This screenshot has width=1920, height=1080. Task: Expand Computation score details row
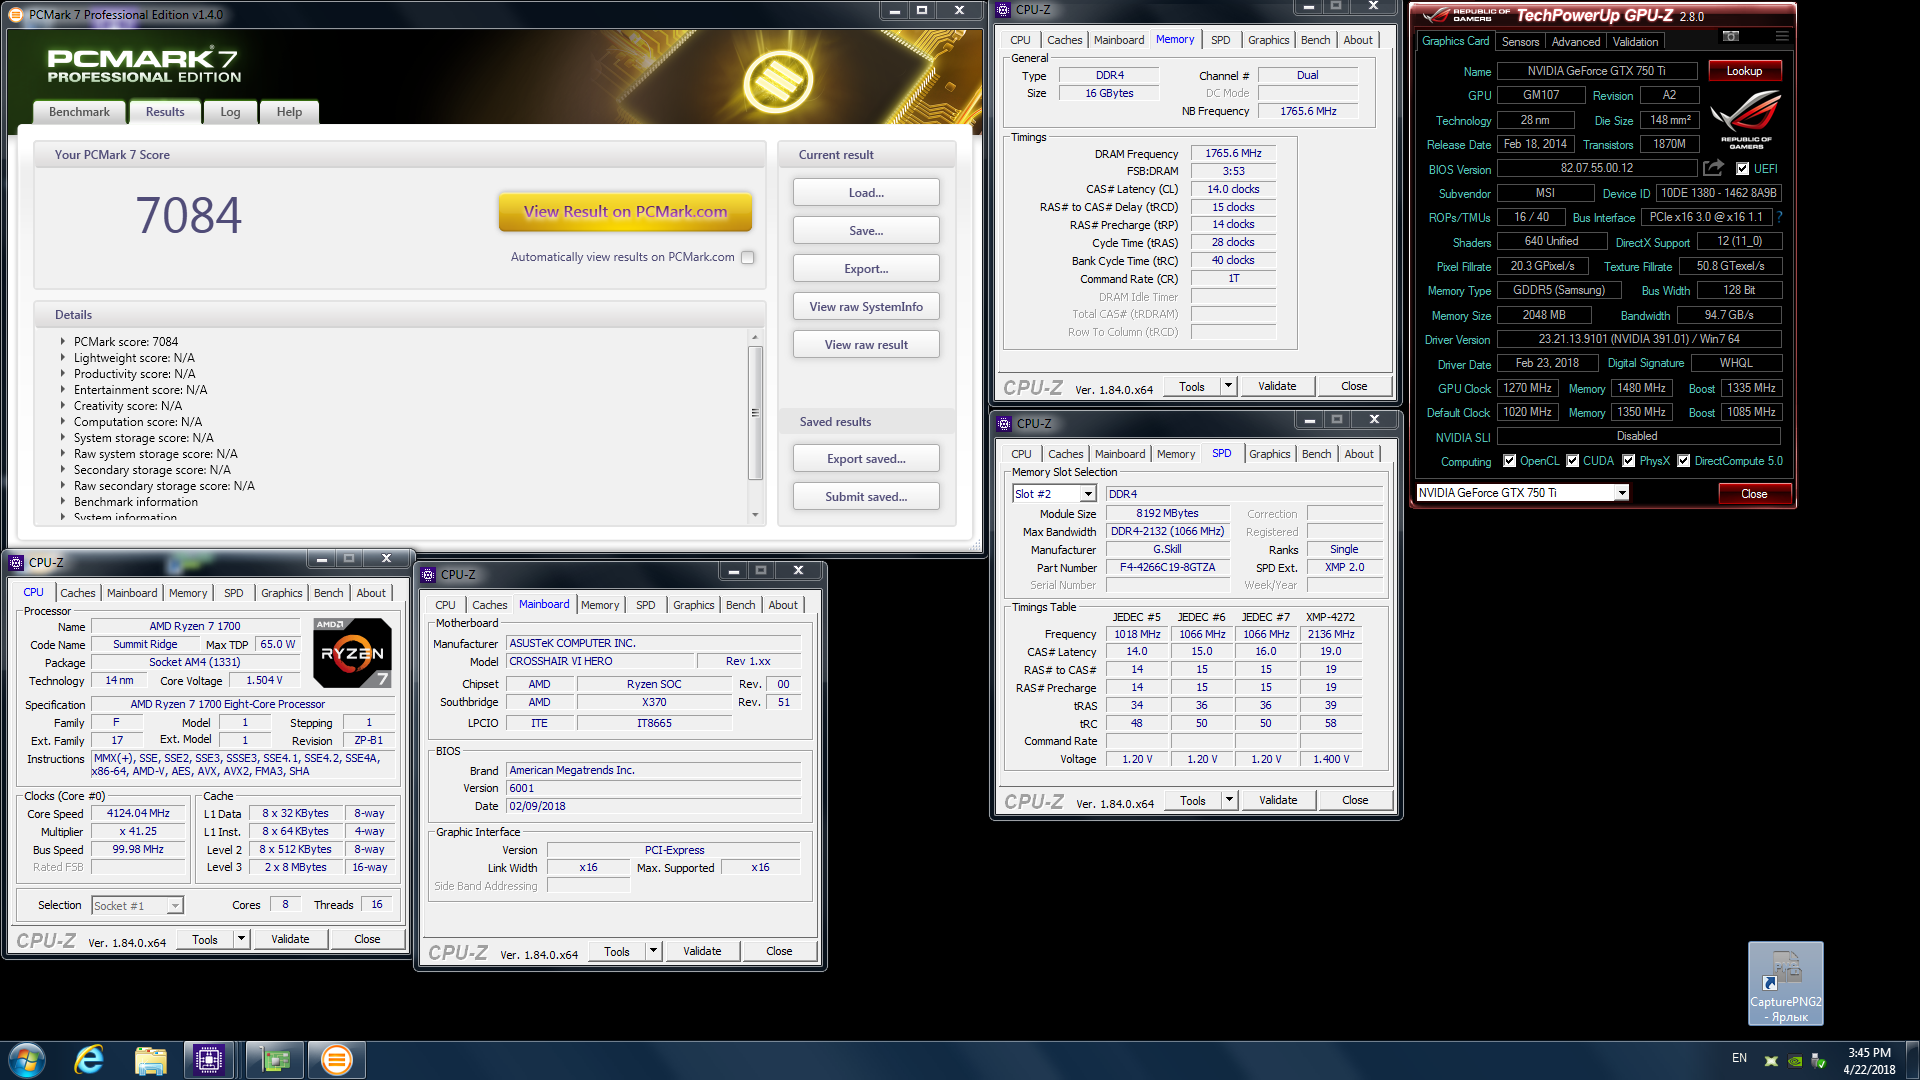tap(62, 422)
